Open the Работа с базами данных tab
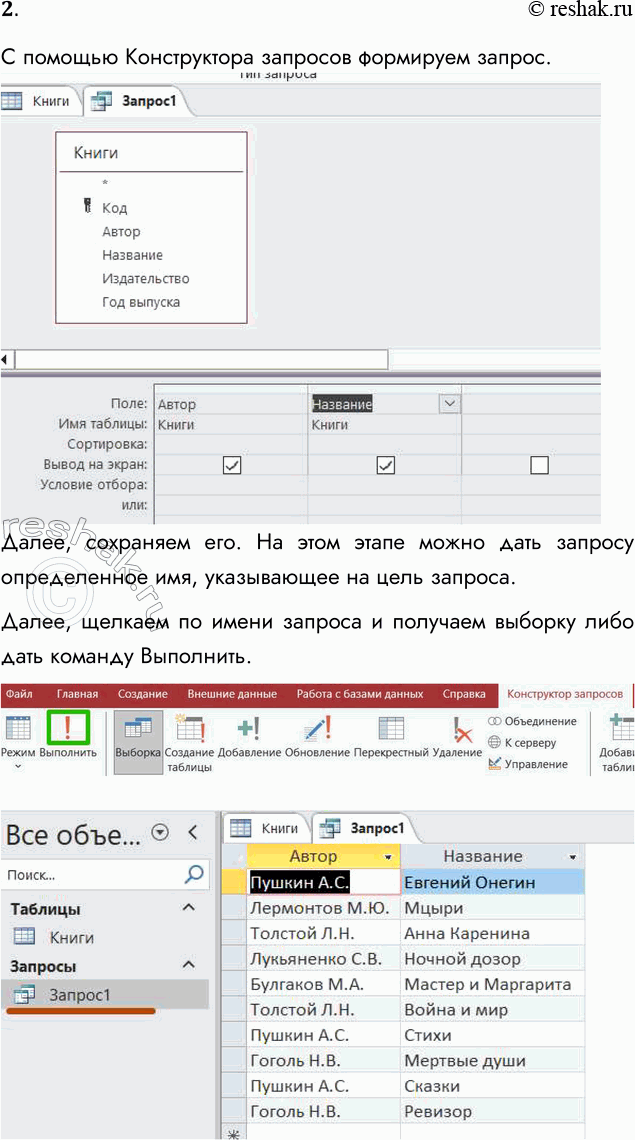This screenshot has height=1140, width=635. [x=360, y=694]
